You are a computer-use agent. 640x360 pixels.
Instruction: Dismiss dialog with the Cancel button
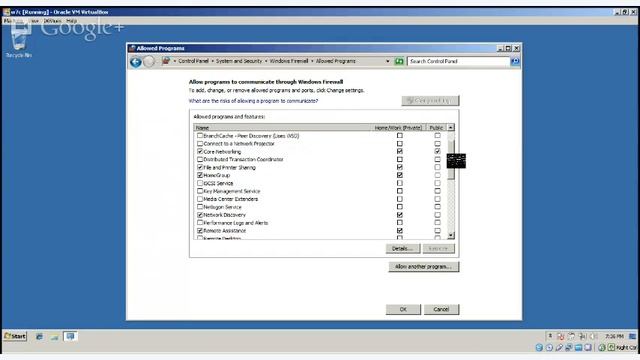441,309
